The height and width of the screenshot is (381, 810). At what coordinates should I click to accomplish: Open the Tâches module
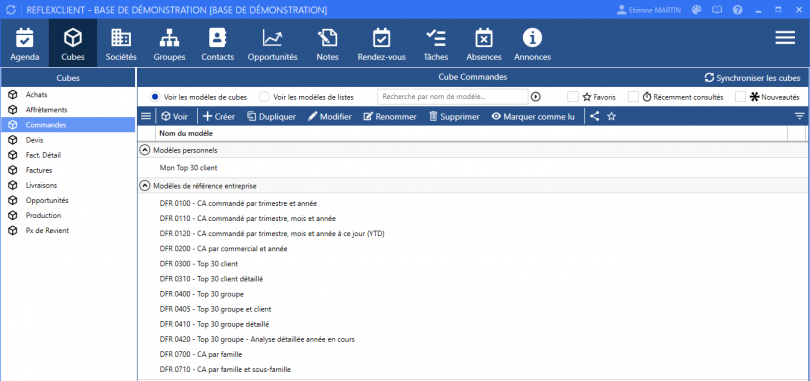coord(435,44)
